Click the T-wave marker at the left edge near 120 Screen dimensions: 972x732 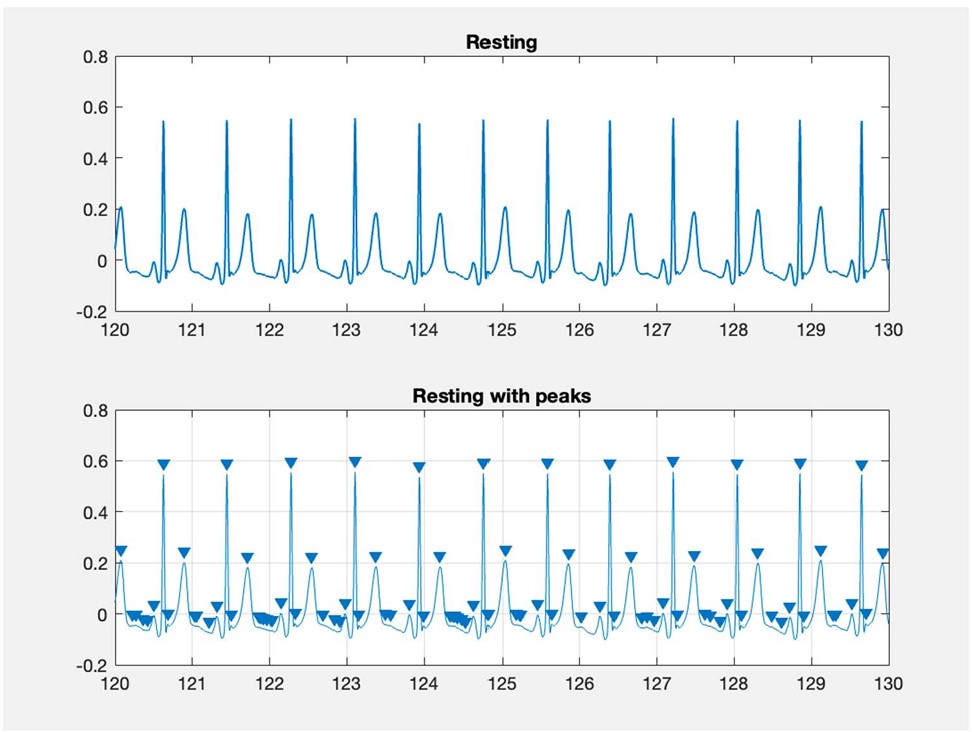121,551
